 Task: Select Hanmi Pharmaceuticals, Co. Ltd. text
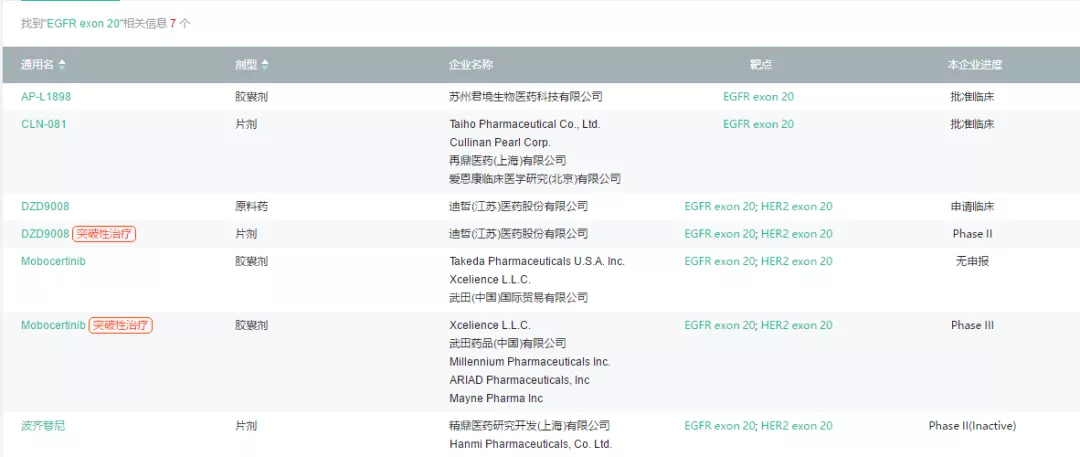(530, 444)
